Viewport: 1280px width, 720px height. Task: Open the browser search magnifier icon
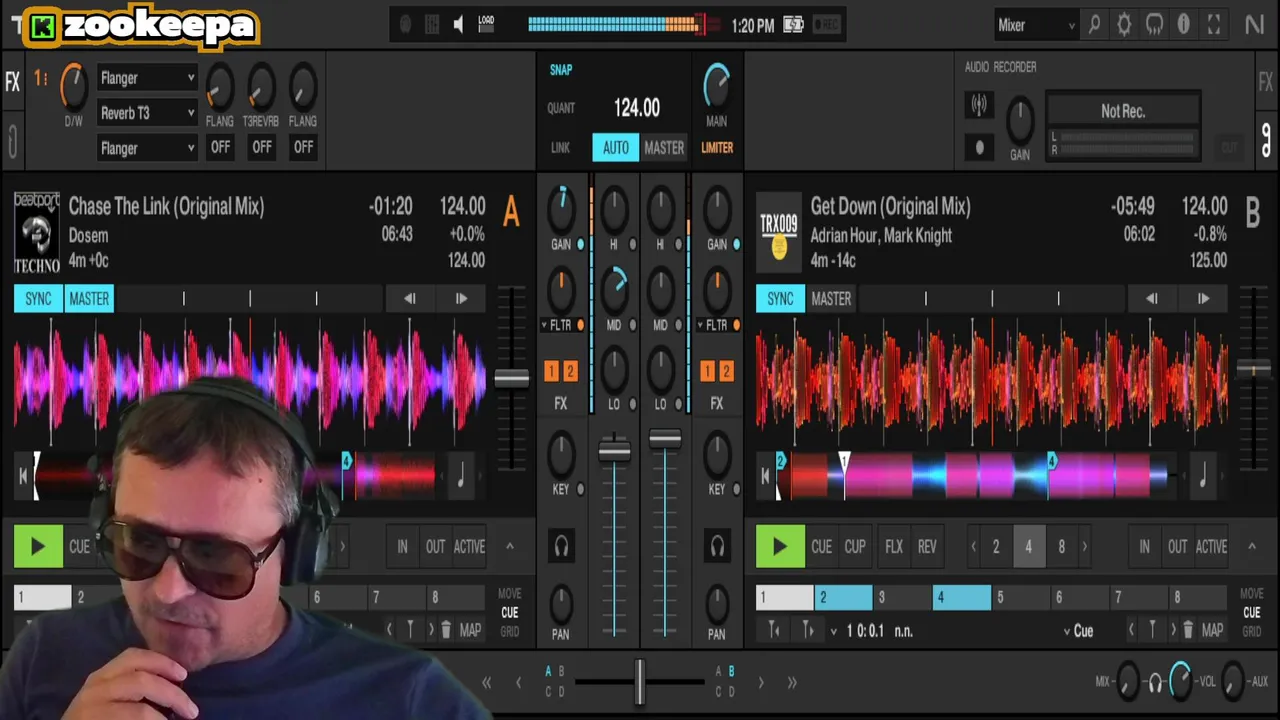[1094, 26]
